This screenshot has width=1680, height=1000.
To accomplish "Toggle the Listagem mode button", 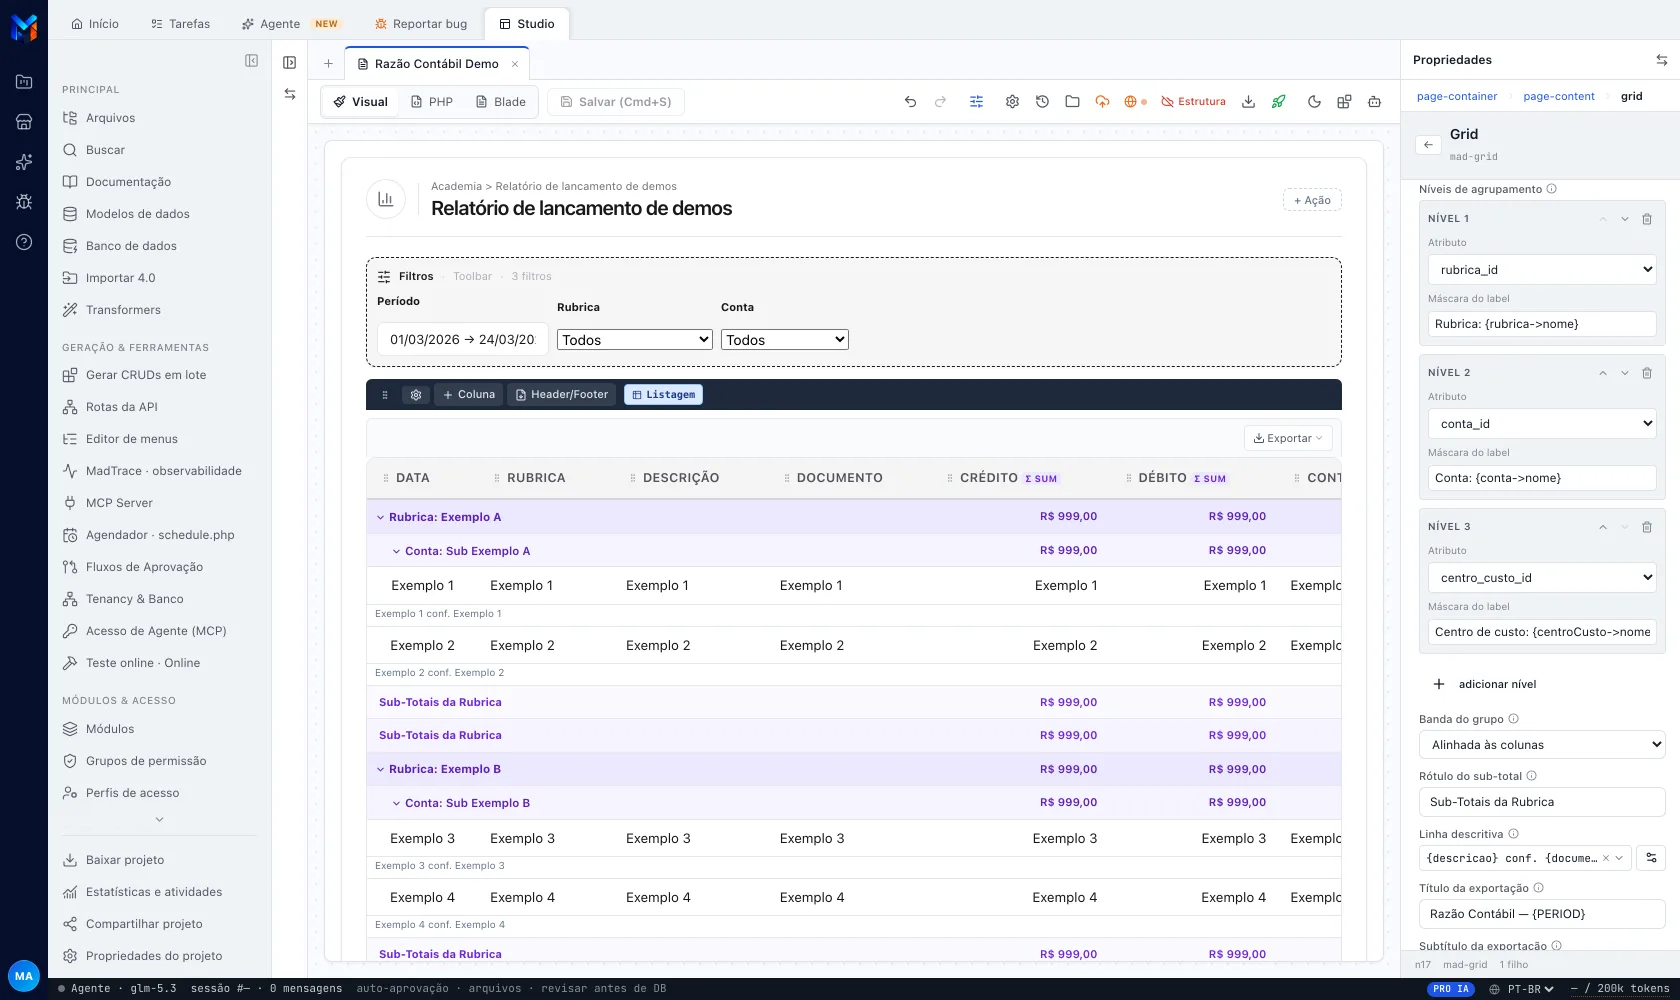I will click(x=663, y=395).
